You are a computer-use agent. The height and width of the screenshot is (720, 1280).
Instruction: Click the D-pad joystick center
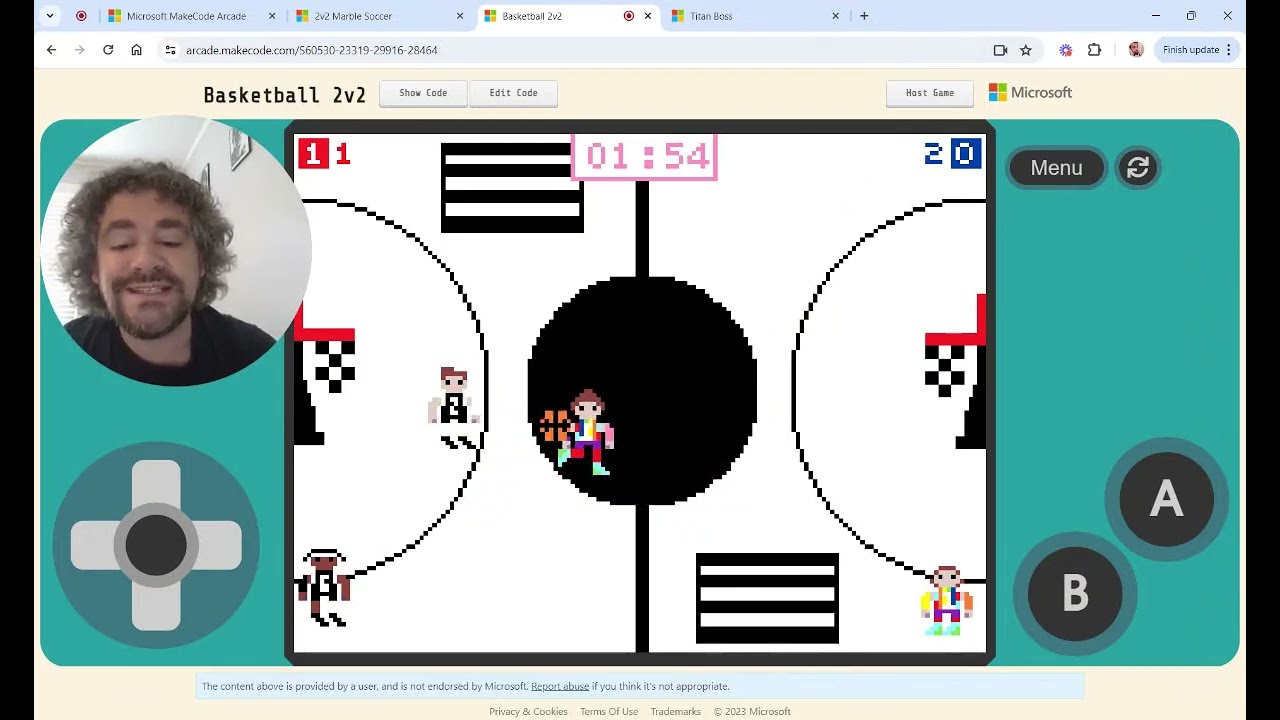(156, 545)
